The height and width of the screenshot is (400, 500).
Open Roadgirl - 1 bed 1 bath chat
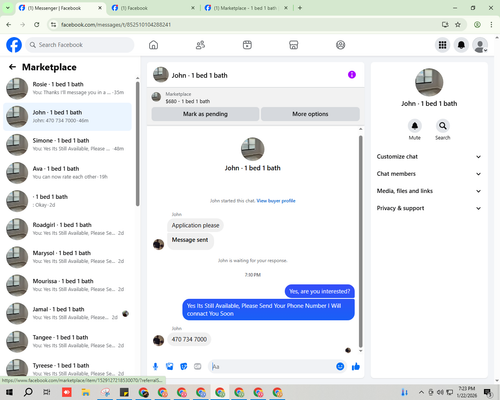[x=68, y=229]
